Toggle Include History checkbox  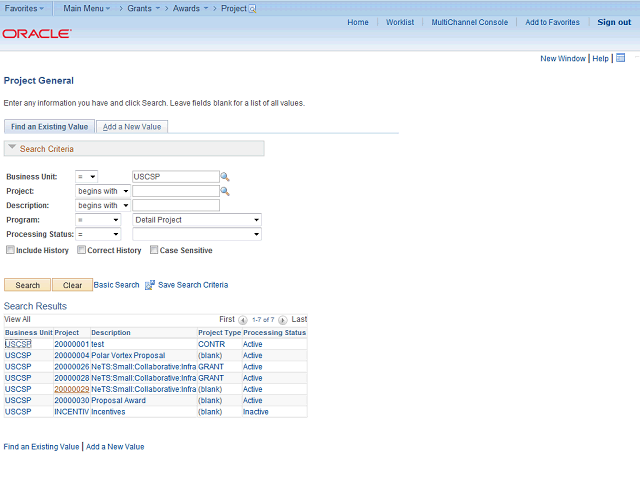click(x=10, y=250)
